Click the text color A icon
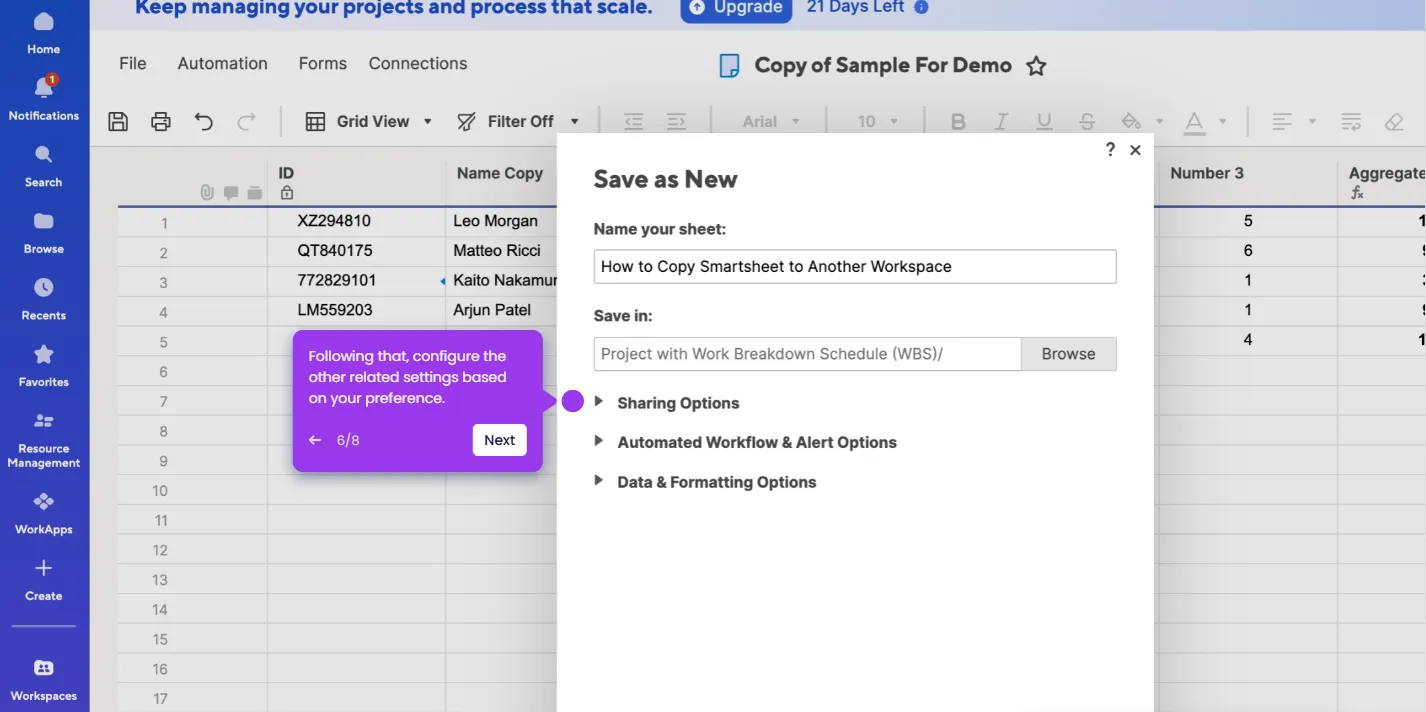The image size is (1426, 712). 1194,122
